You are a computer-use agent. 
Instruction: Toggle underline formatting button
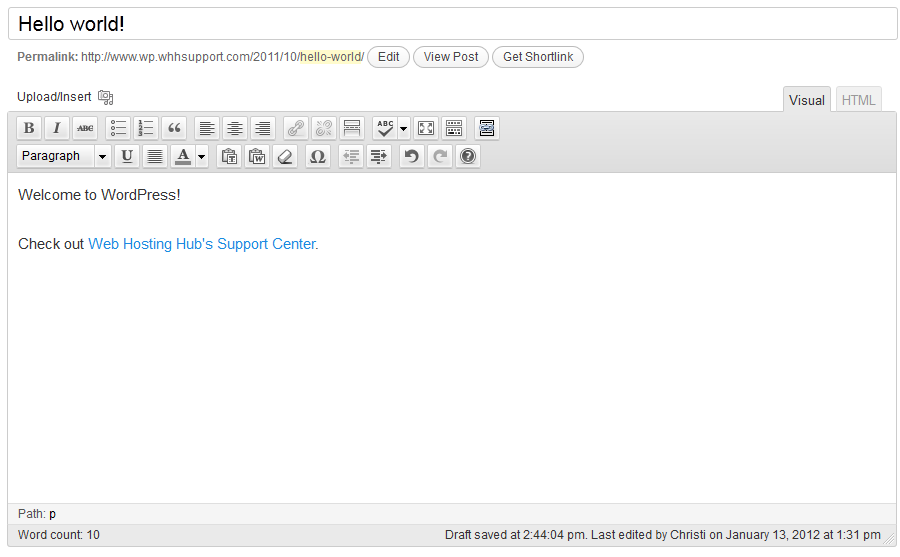(127, 156)
